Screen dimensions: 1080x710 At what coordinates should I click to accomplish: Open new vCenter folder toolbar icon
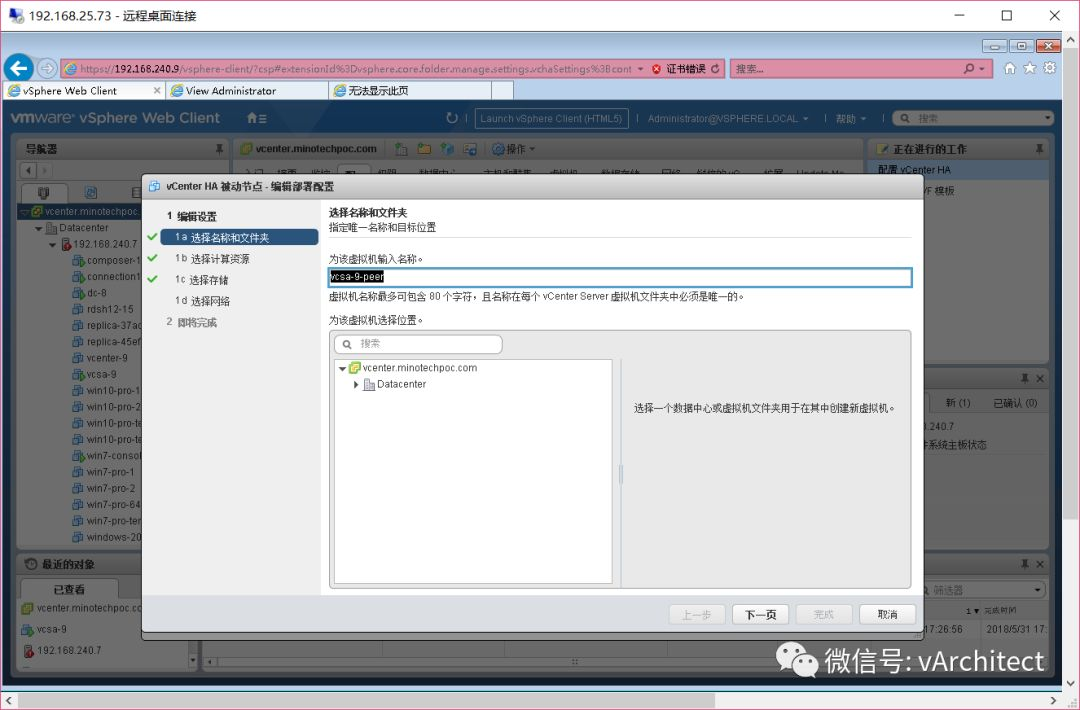click(424, 149)
